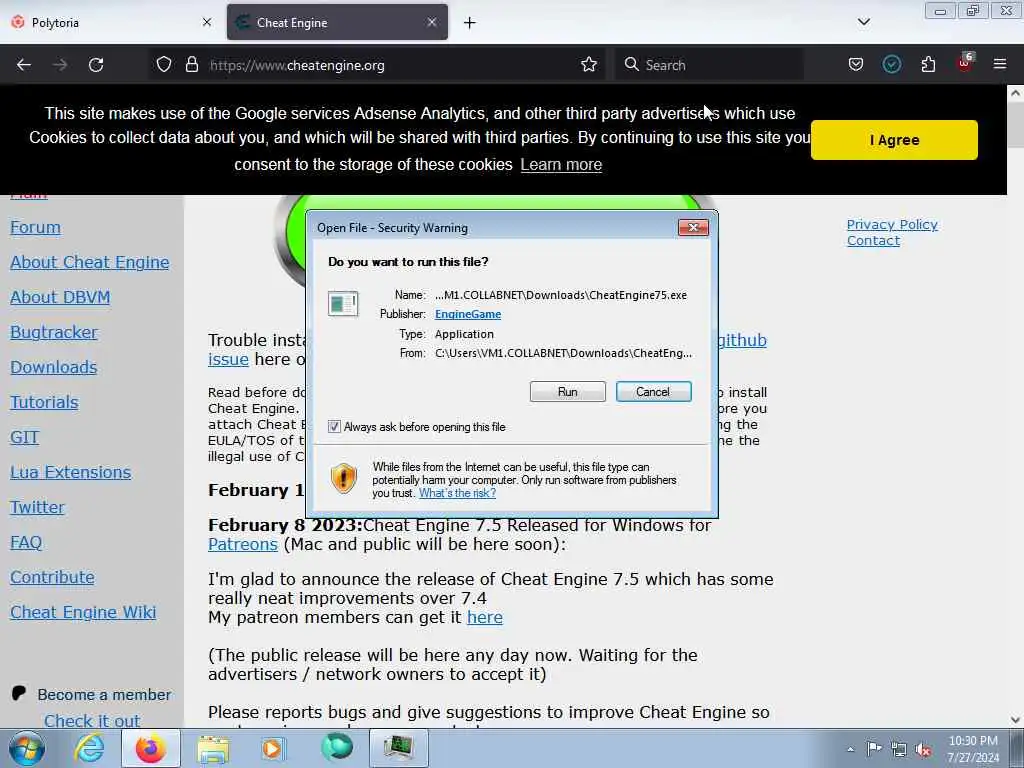Open the EngineGame publisher link
Image resolution: width=1024 pixels, height=768 pixels.
click(x=468, y=314)
